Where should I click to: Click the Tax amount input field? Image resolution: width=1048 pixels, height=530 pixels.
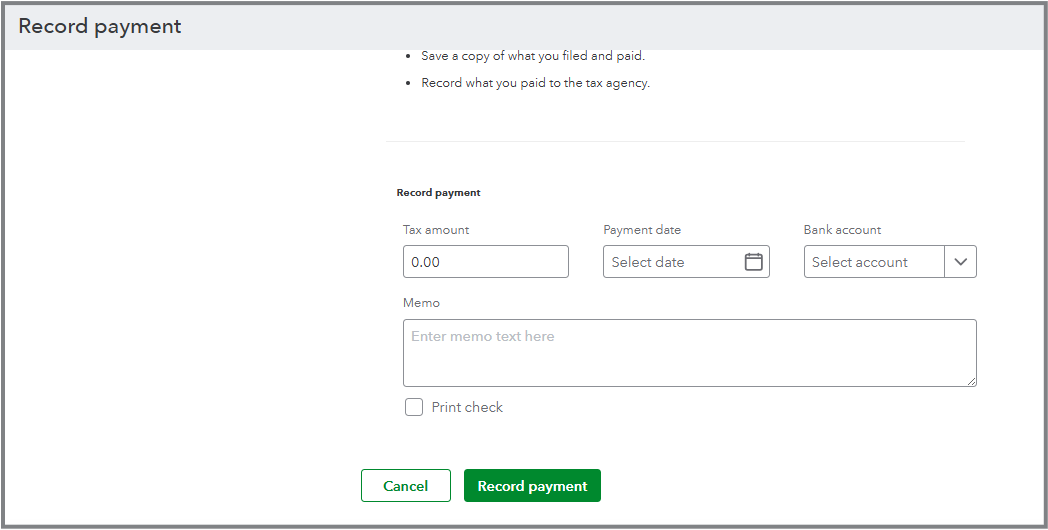click(485, 262)
